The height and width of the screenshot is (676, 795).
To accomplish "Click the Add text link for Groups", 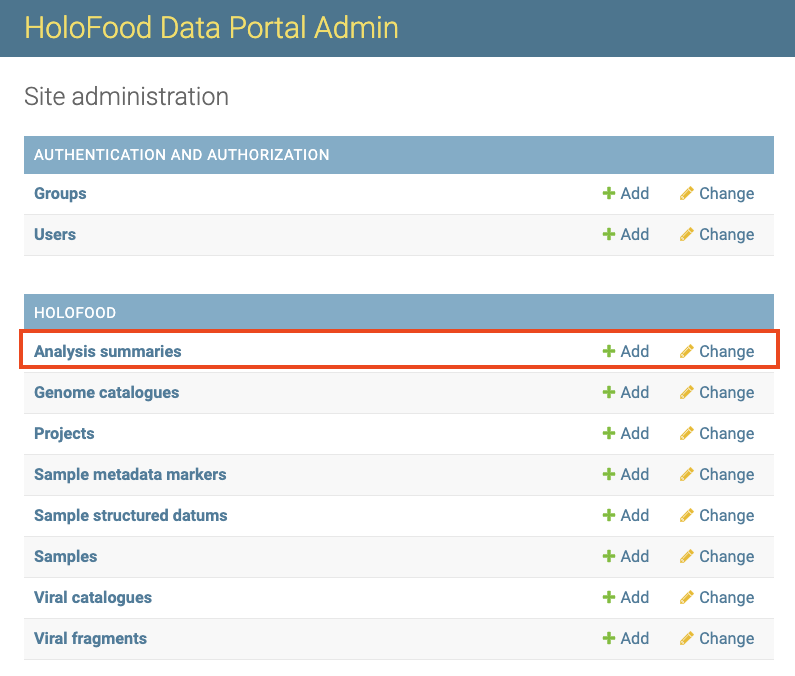I will tap(635, 193).
